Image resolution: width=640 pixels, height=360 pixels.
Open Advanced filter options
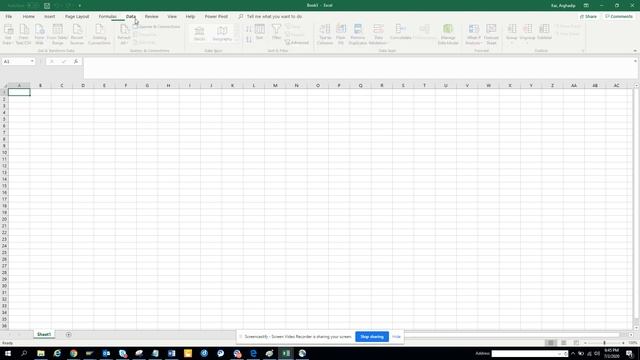tap(297, 42)
